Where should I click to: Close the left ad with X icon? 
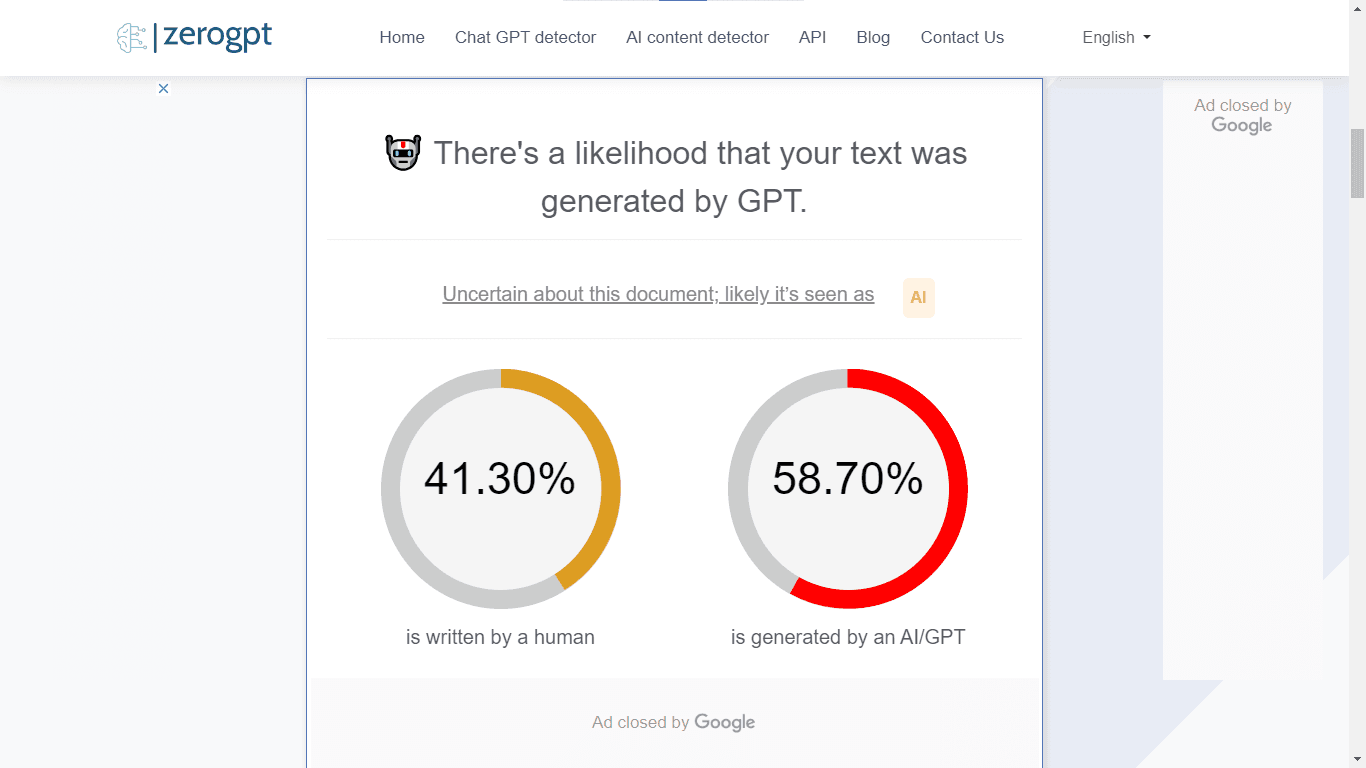pos(163,88)
